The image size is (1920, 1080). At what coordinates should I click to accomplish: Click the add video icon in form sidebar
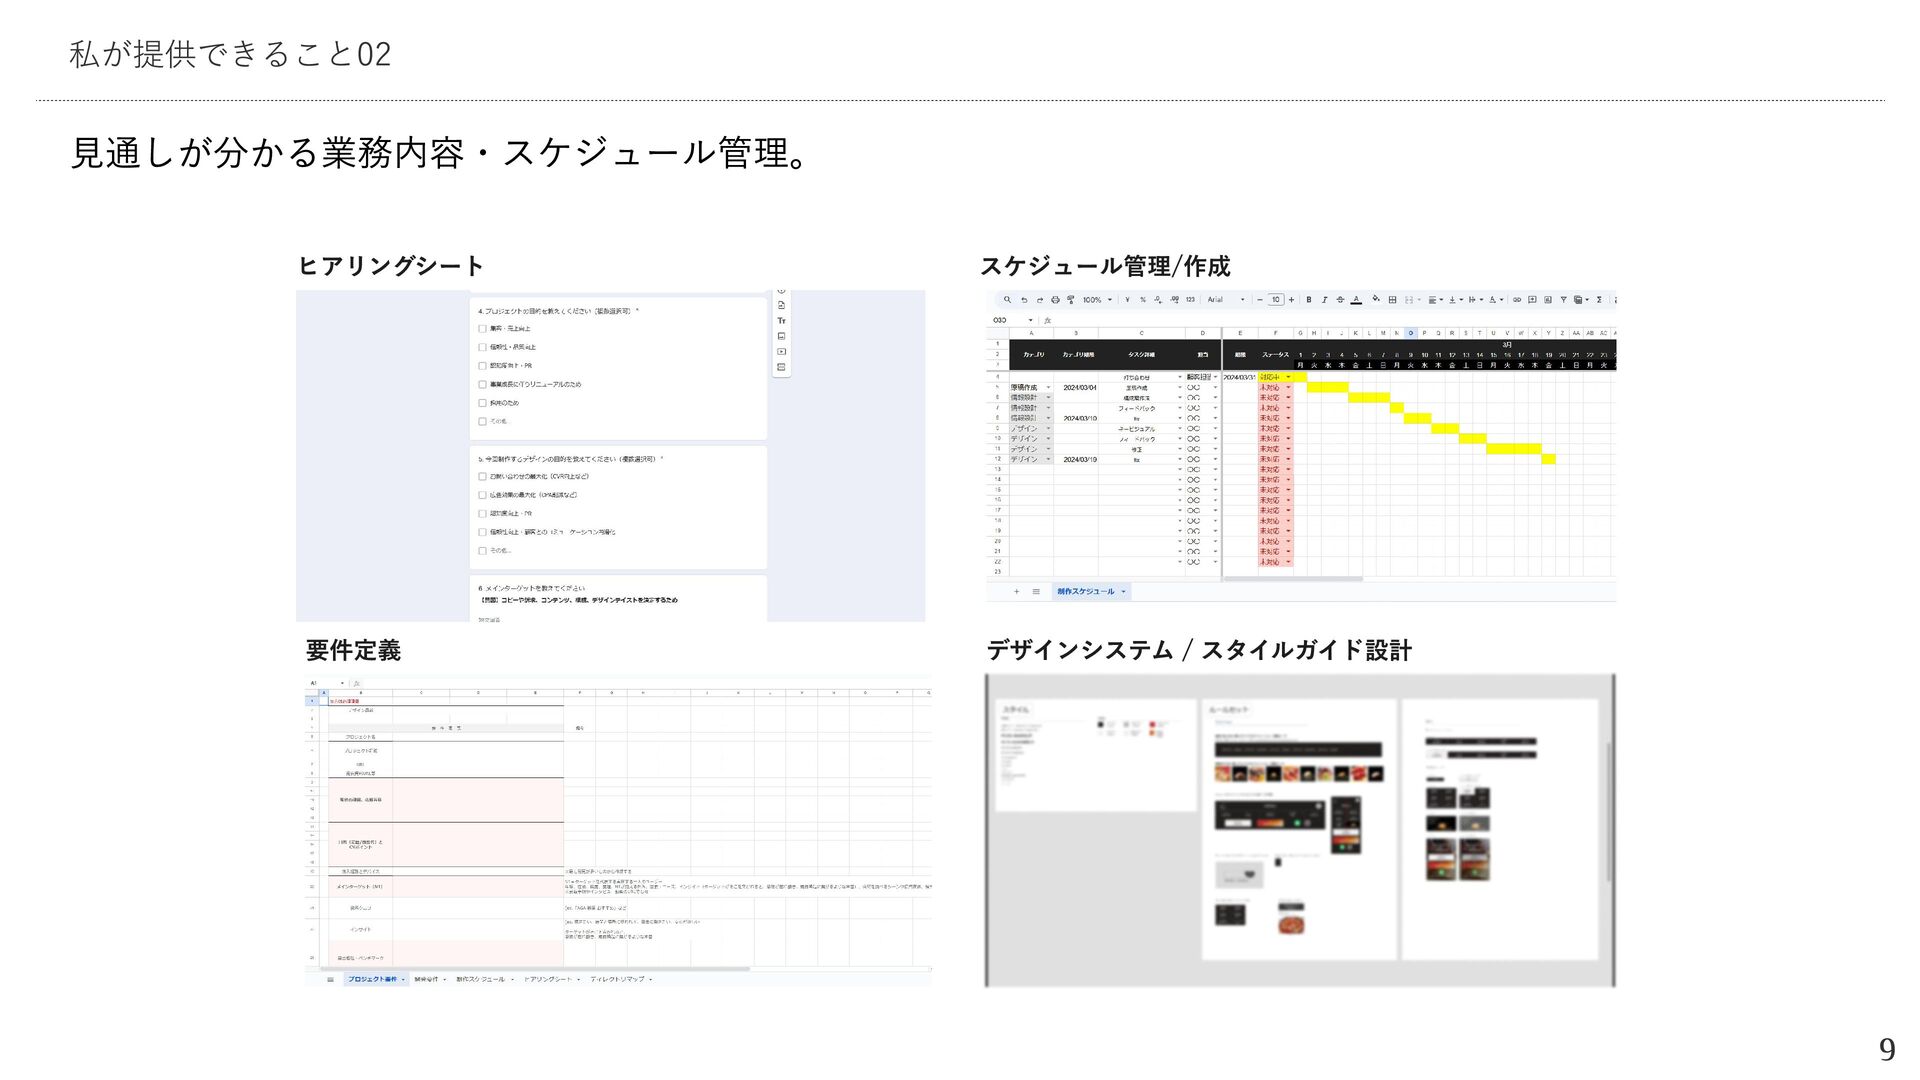781,352
